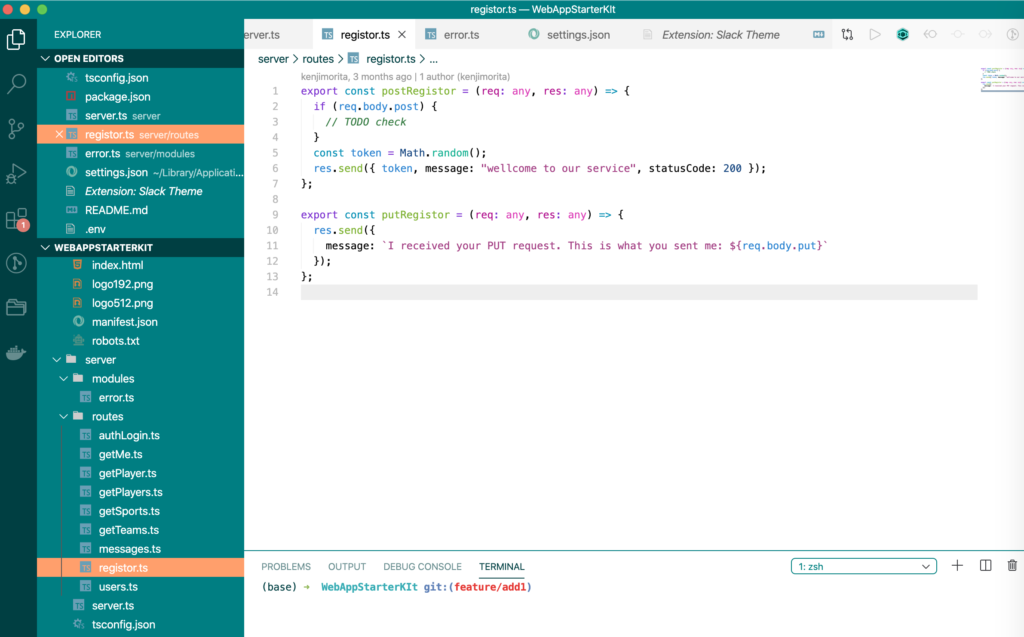Collapse the WEBAPPSTARTERKIT folder tree
Image resolution: width=1024 pixels, height=637 pixels.
[x=45, y=247]
